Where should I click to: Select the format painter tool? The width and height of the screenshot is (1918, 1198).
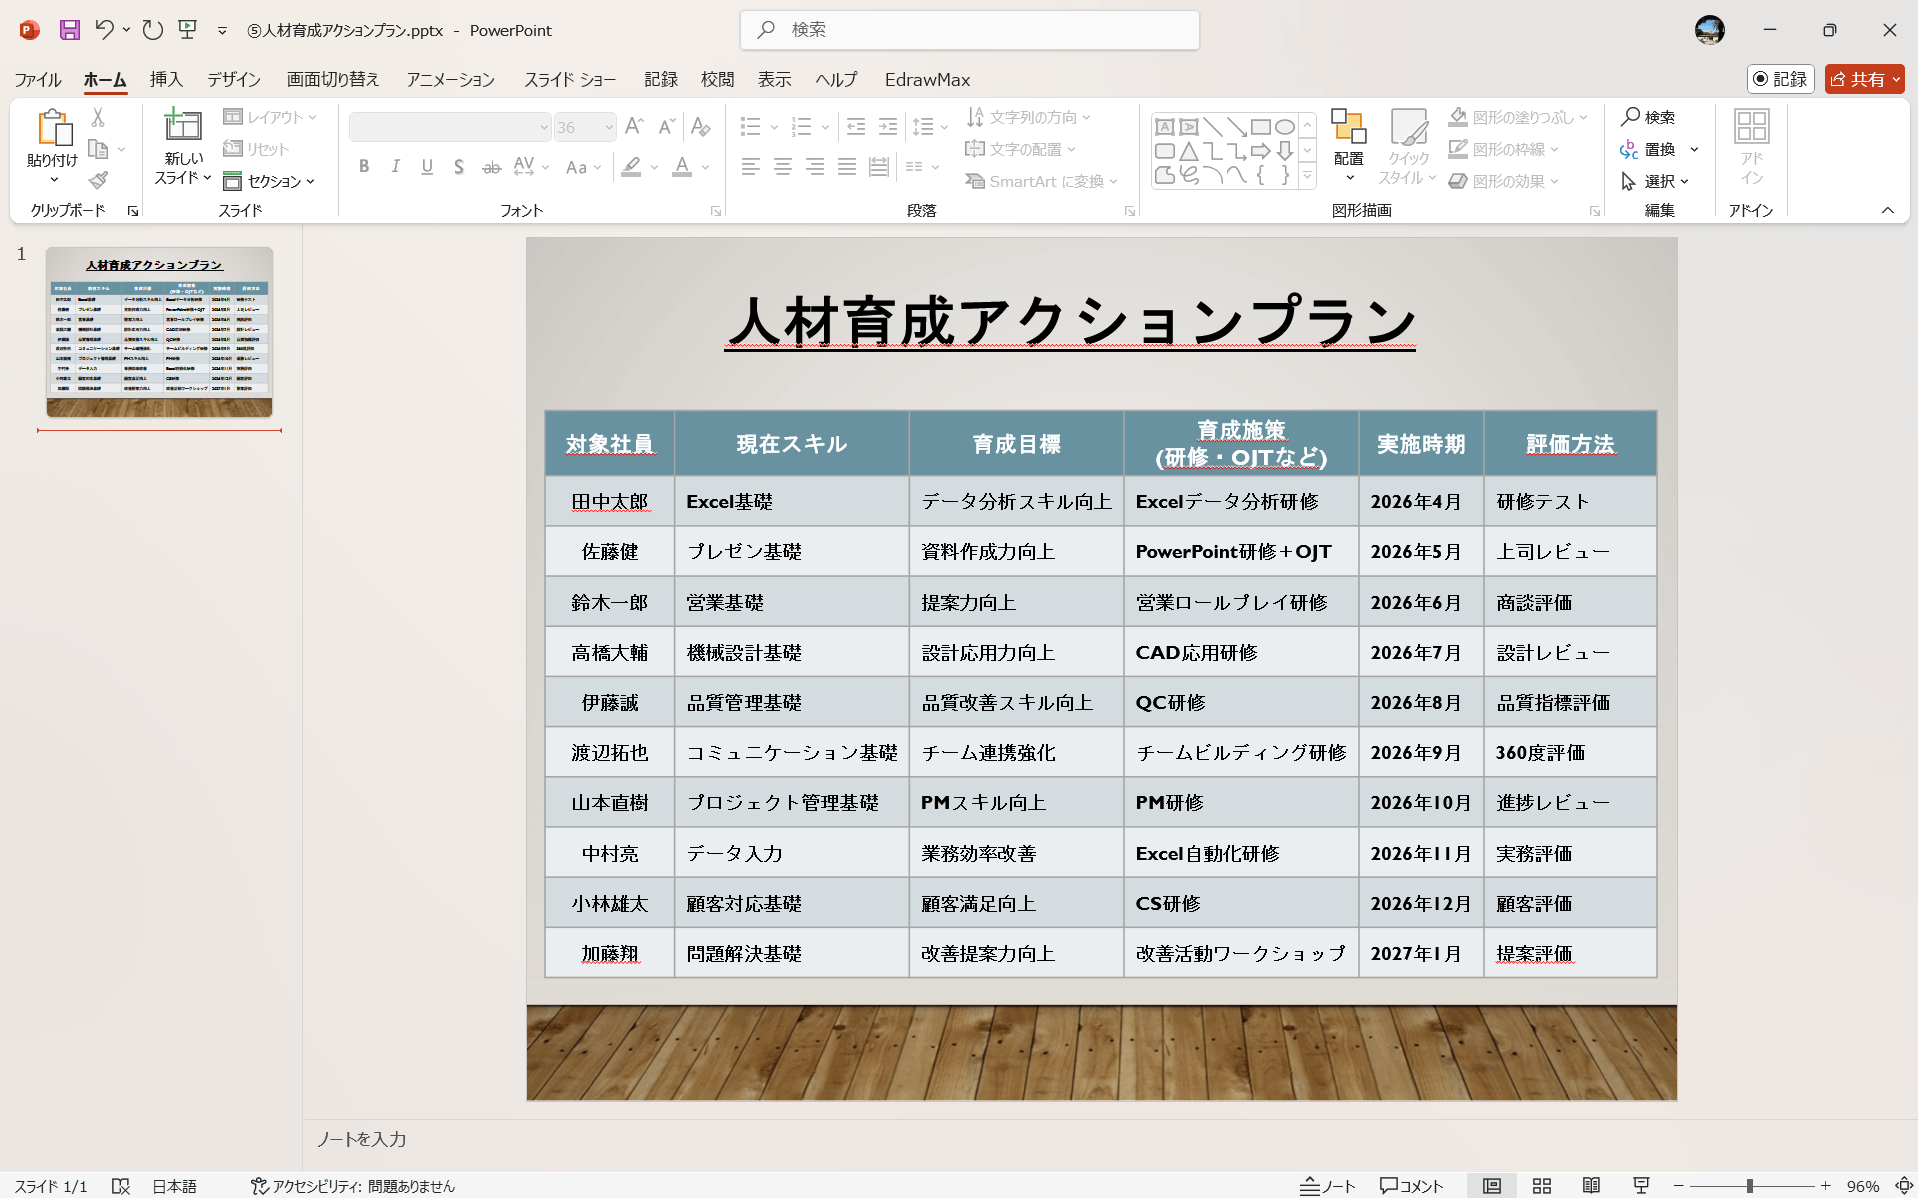(x=97, y=180)
